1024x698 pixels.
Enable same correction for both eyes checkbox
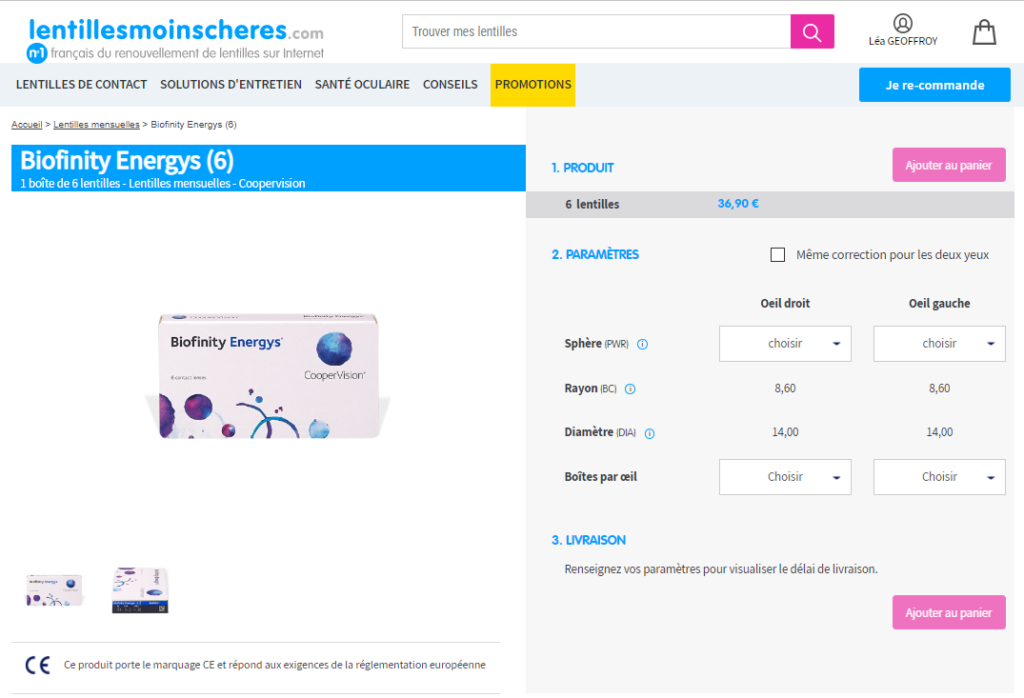[x=778, y=255]
